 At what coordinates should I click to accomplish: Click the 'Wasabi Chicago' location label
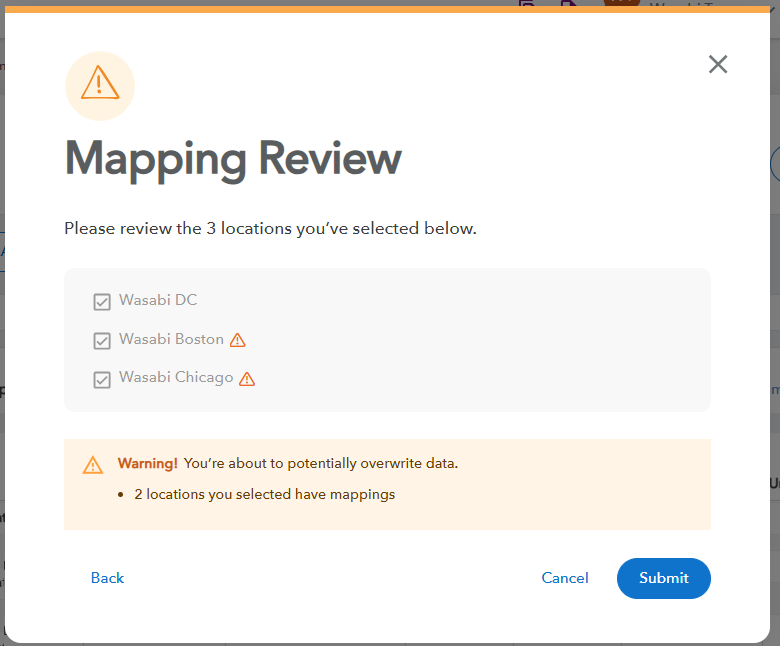176,377
